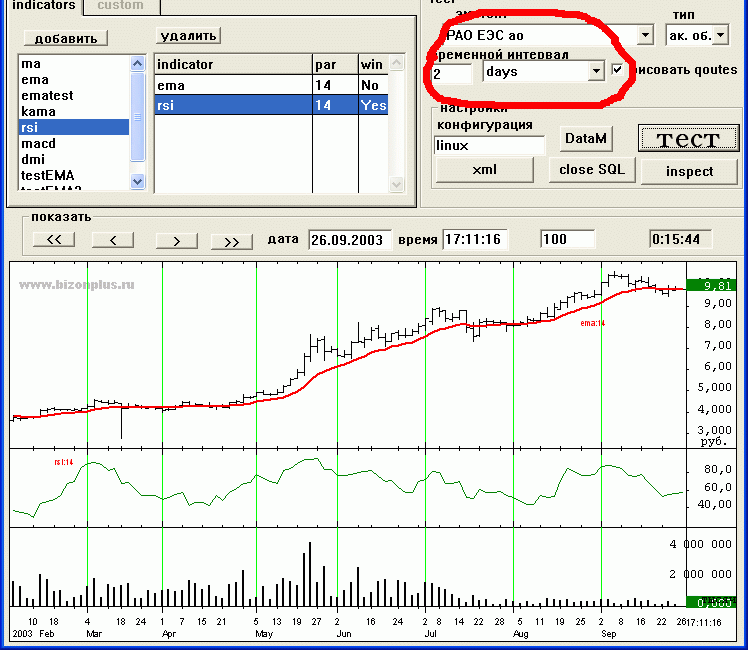
Task: Toggle the draw quotes checkbox
Action: coord(618,70)
